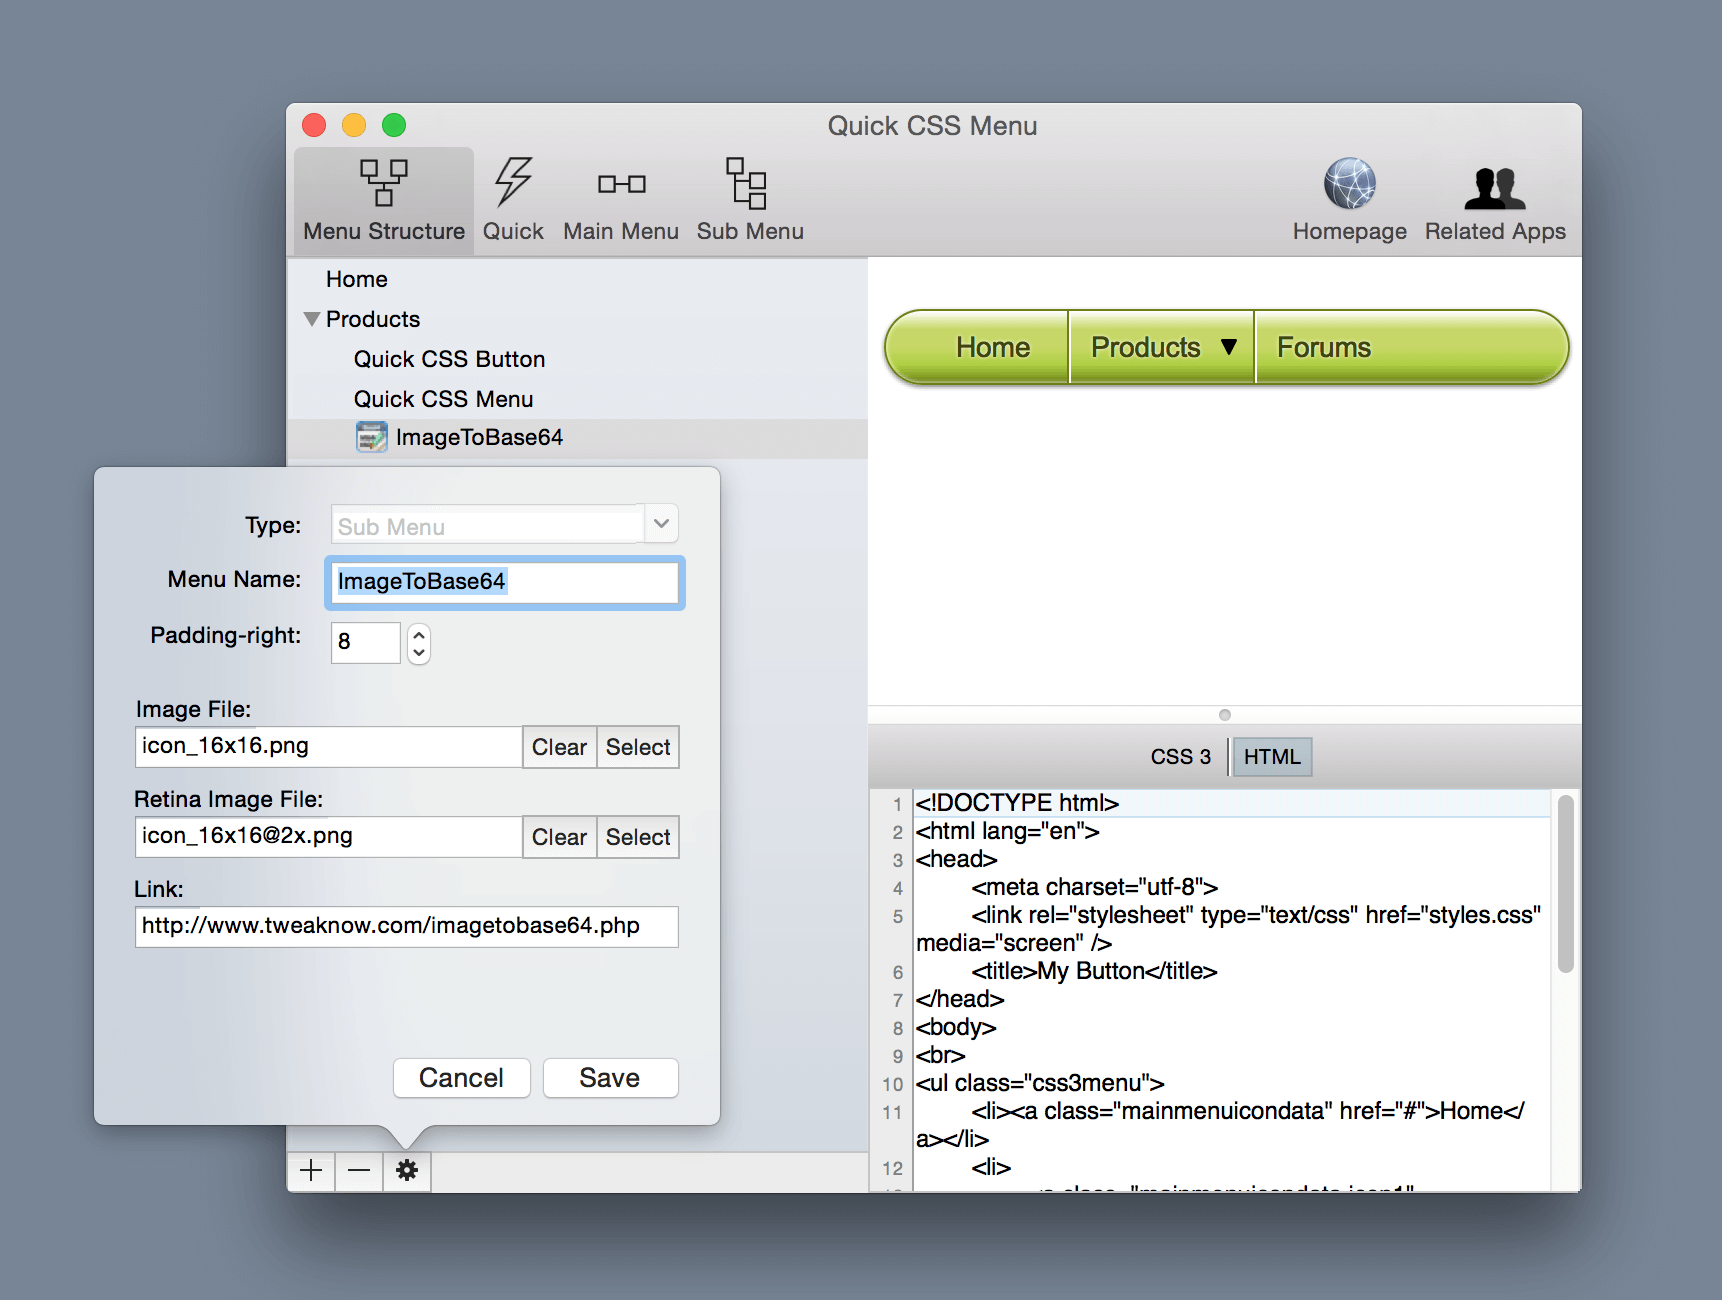Click the Link URL field
Viewport: 1722px width, 1300px height.
[407, 926]
